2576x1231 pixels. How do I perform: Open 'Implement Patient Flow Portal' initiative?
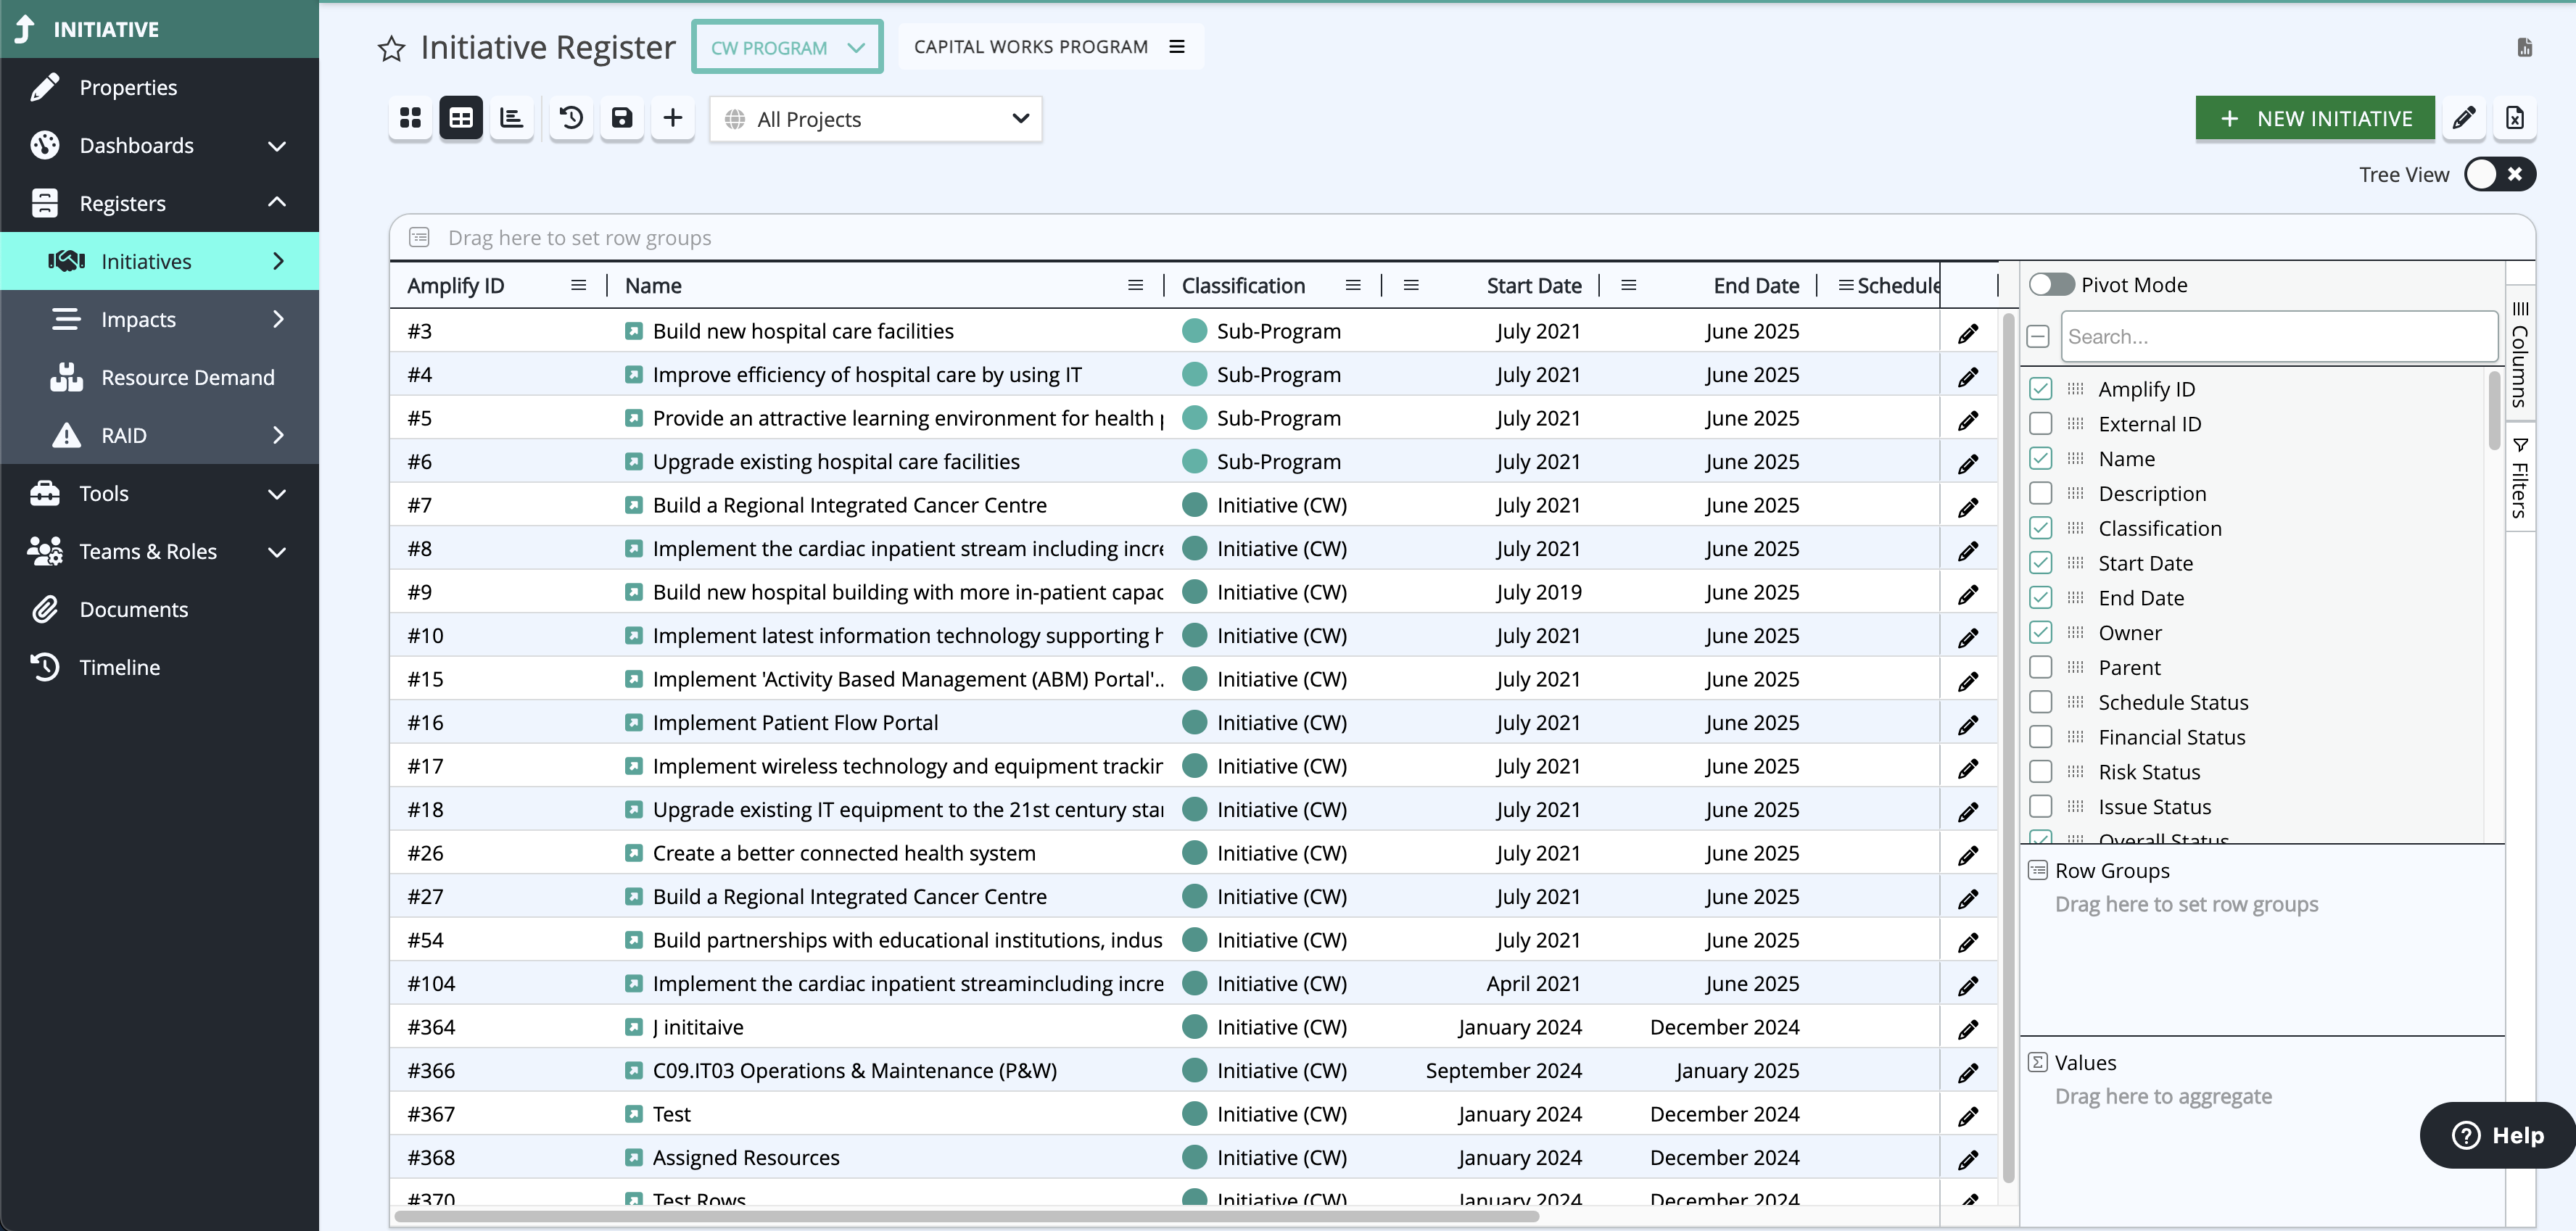(x=795, y=723)
